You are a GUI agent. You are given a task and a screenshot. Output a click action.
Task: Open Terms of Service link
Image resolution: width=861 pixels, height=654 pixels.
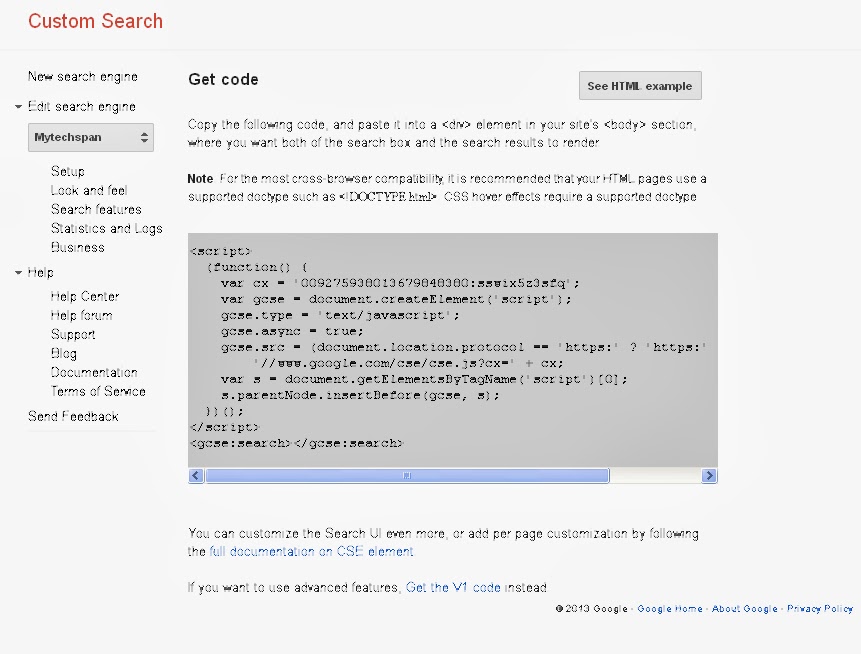98,392
